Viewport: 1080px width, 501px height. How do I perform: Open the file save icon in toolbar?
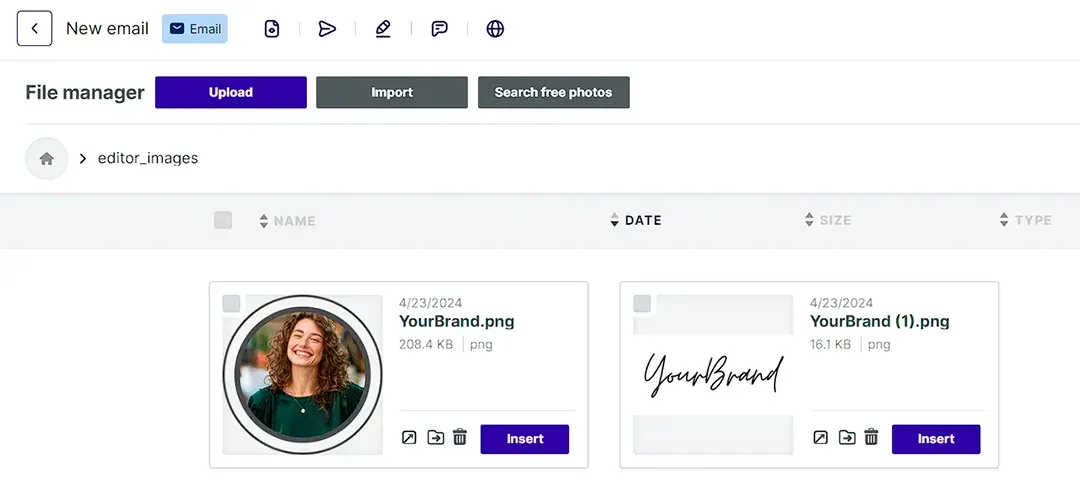coord(272,29)
